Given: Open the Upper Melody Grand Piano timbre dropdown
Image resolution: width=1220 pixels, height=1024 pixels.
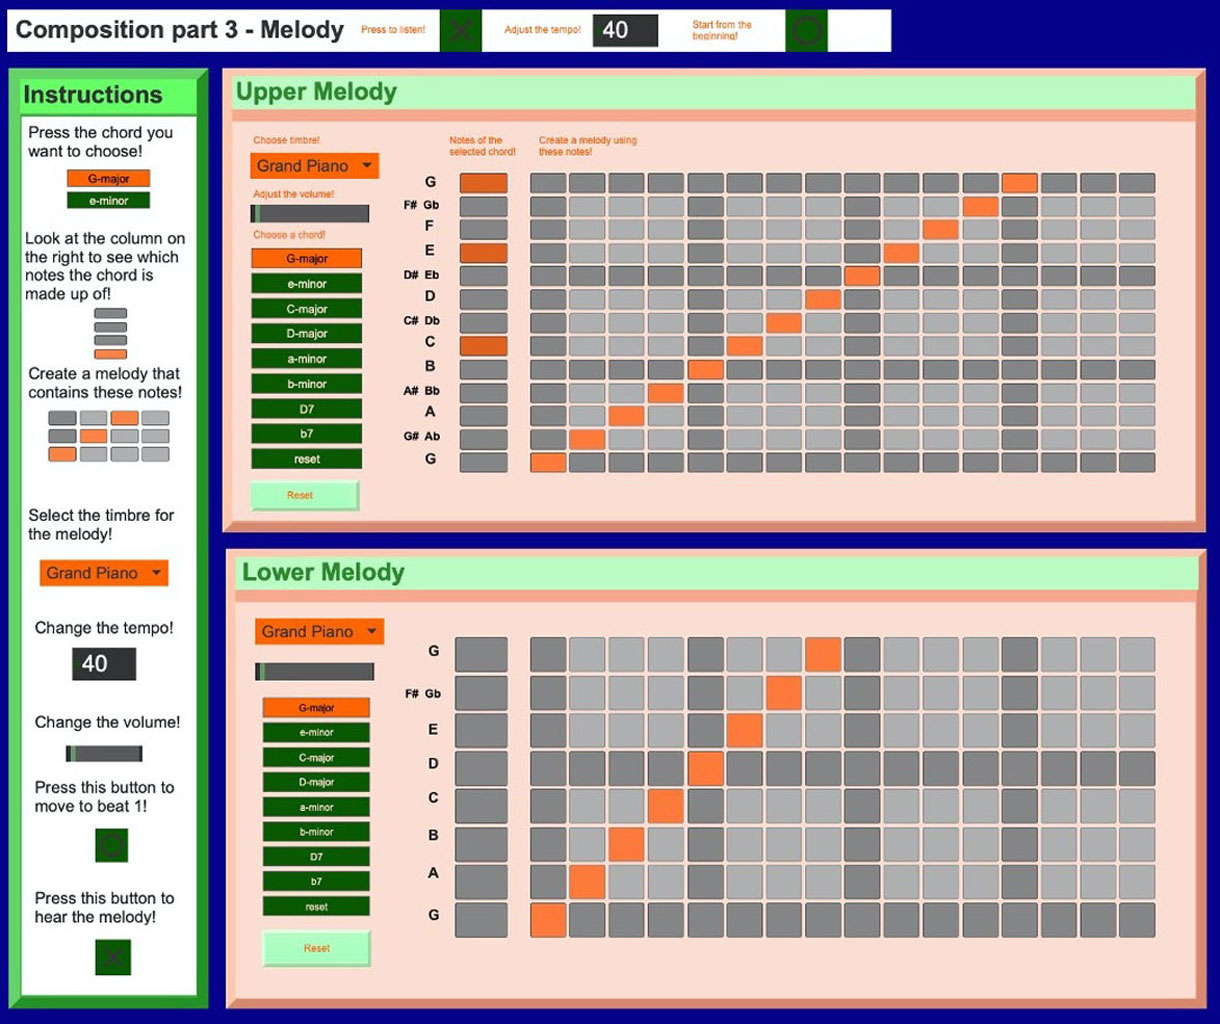Looking at the screenshot, I should pyautogui.click(x=315, y=166).
